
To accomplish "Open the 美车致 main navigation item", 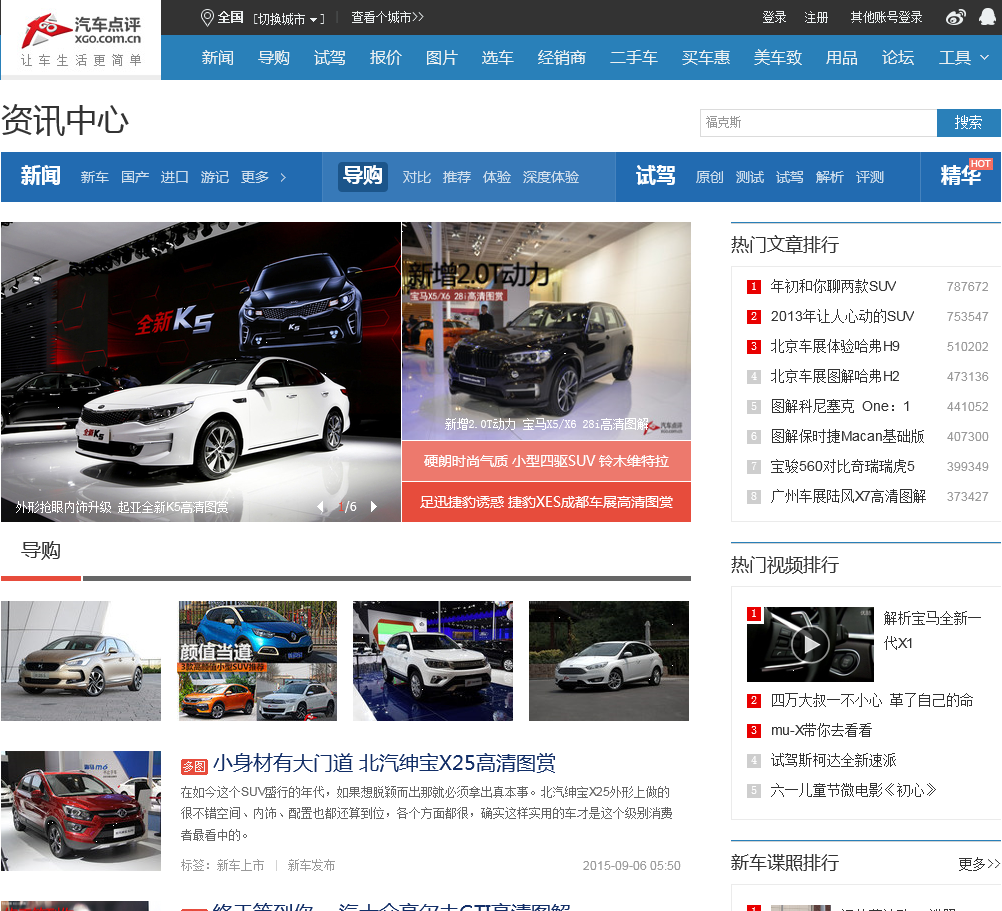I will pos(778,57).
